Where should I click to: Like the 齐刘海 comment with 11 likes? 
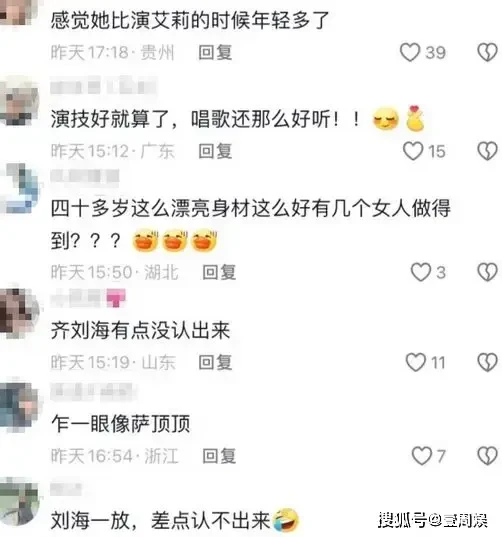coord(416,362)
